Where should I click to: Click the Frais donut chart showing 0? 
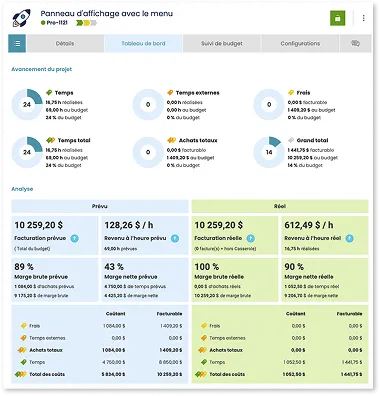point(269,105)
